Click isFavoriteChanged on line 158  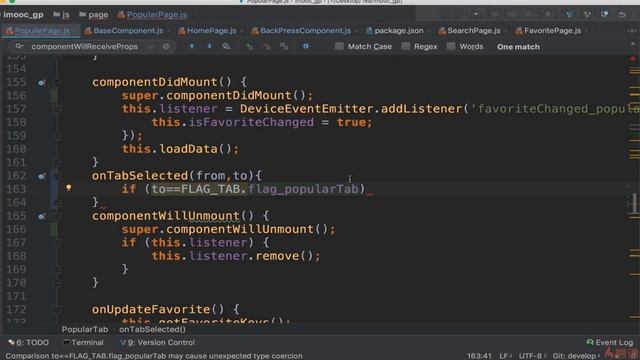pos(251,122)
